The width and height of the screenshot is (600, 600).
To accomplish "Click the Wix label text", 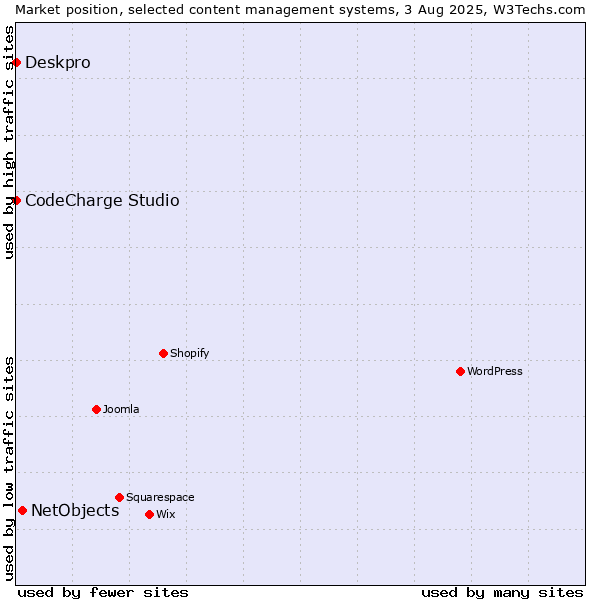I will [166, 514].
